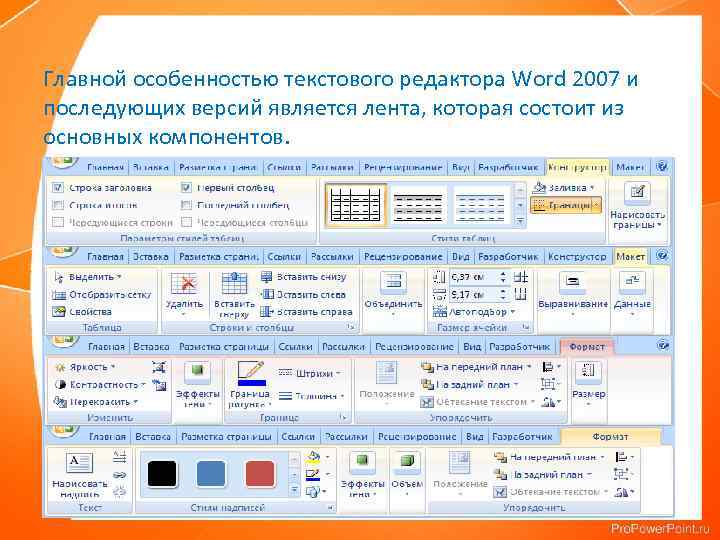Open the Формат tab in third ribbon
The image size is (720, 540).
pyautogui.click(x=586, y=347)
